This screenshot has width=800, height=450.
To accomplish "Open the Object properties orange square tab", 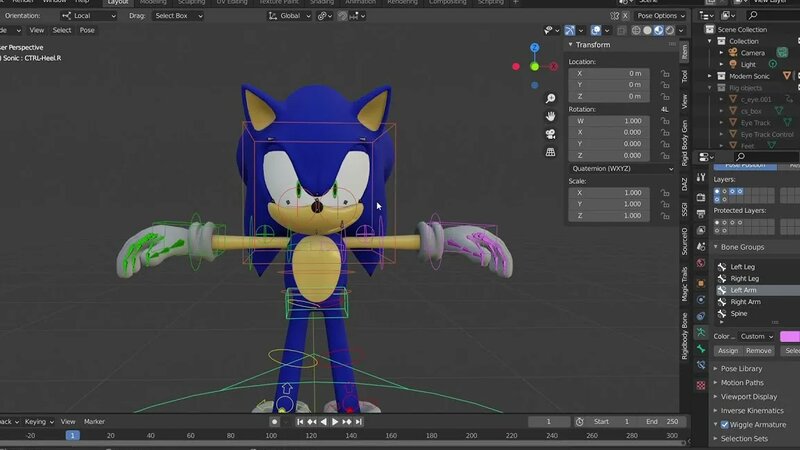I will click(701, 283).
